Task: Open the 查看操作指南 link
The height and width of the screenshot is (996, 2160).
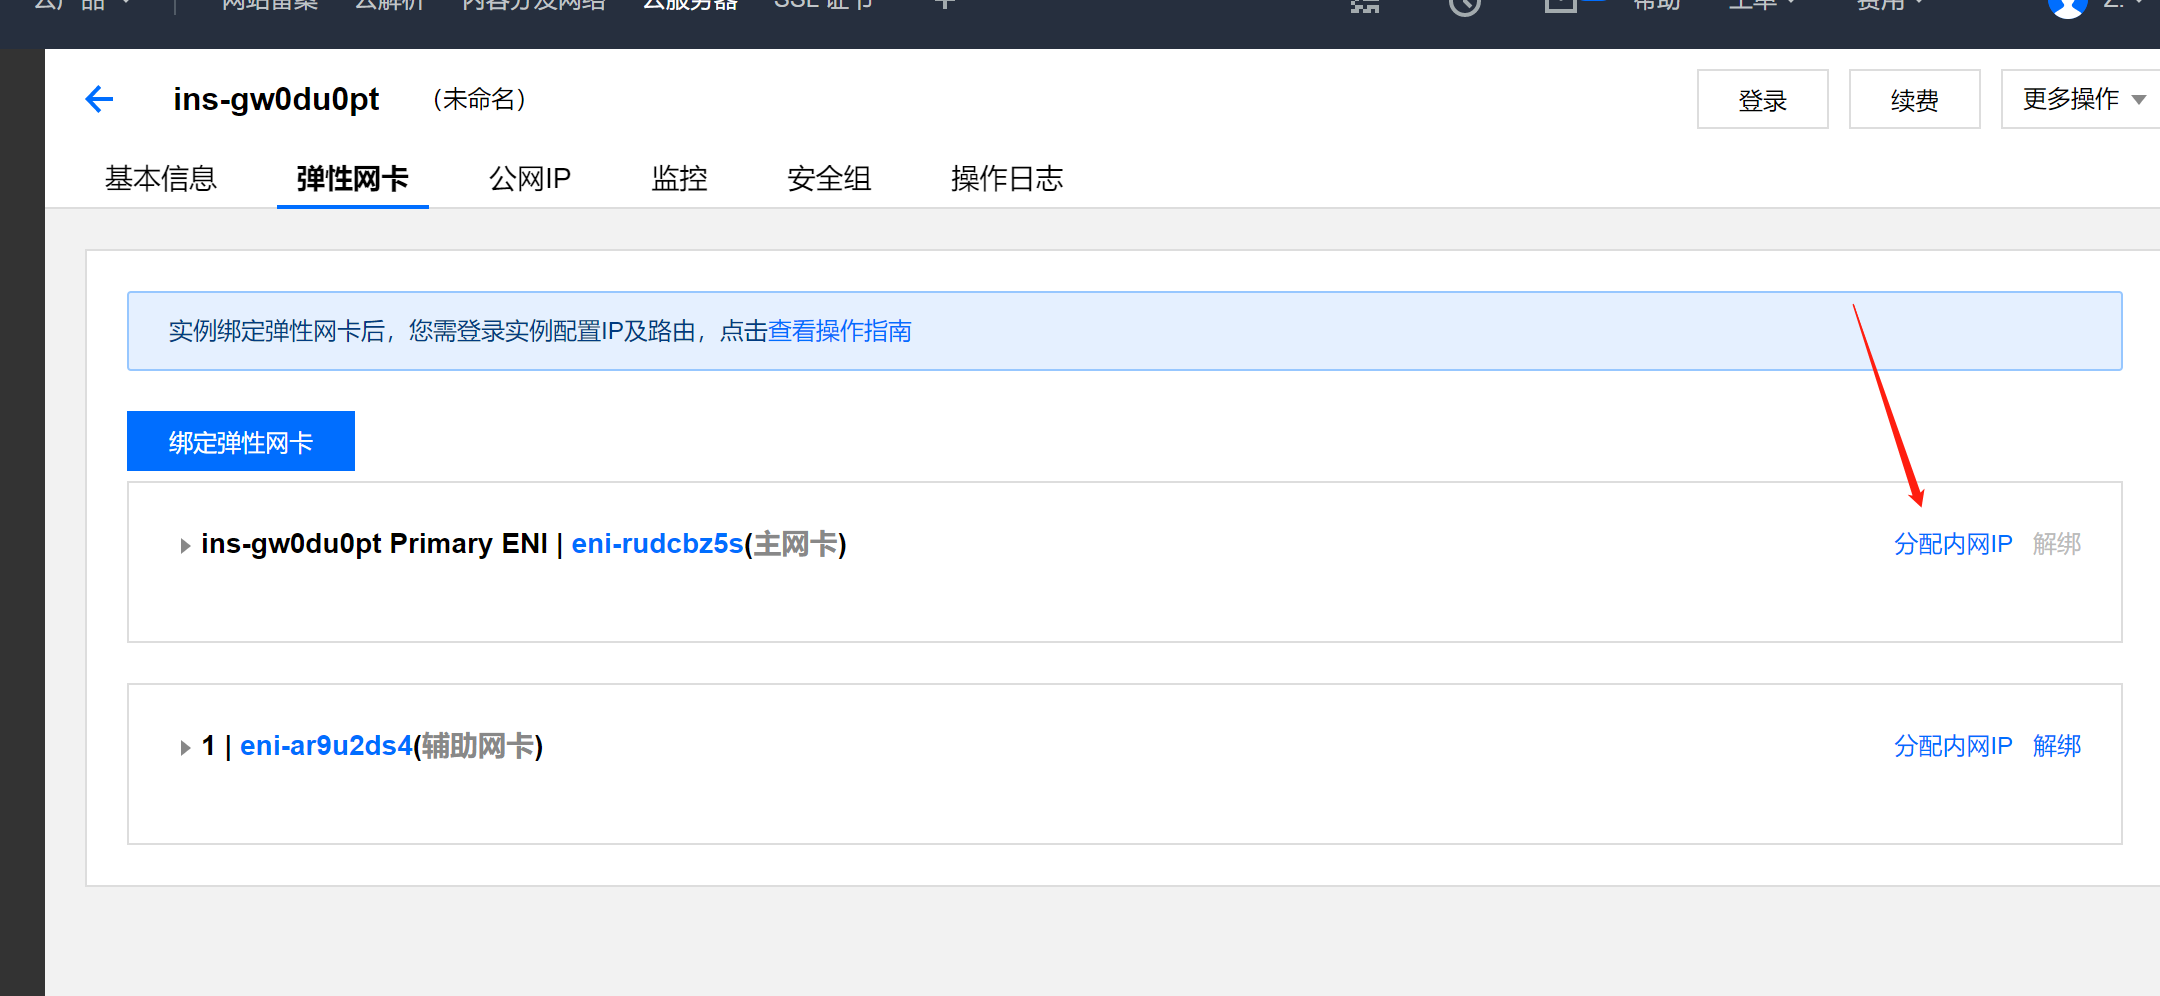Action: pyautogui.click(x=840, y=331)
